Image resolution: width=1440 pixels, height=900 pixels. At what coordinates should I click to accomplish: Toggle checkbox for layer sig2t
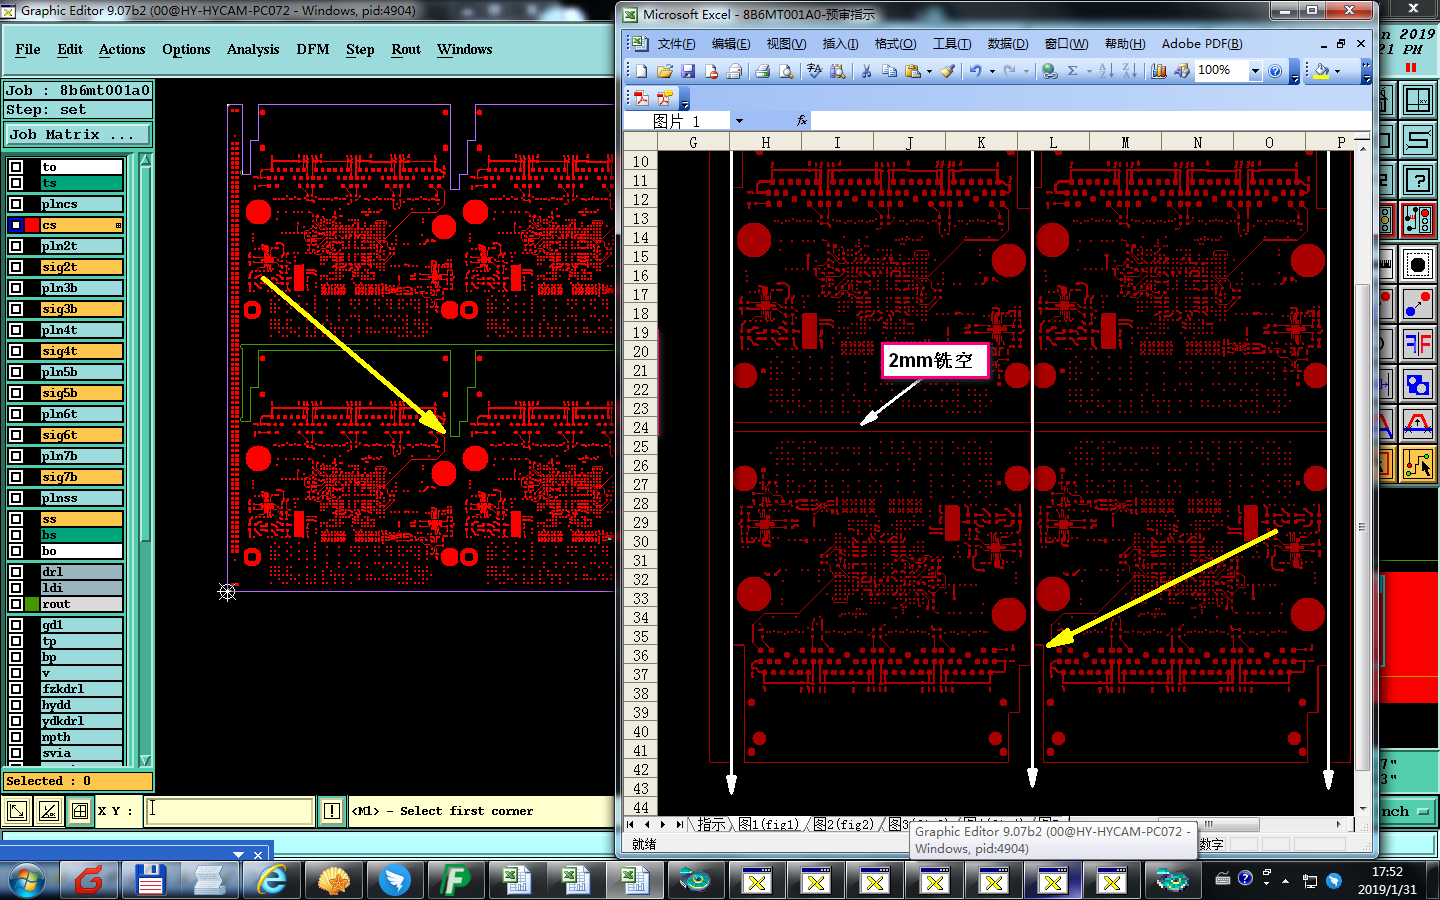click(x=16, y=267)
